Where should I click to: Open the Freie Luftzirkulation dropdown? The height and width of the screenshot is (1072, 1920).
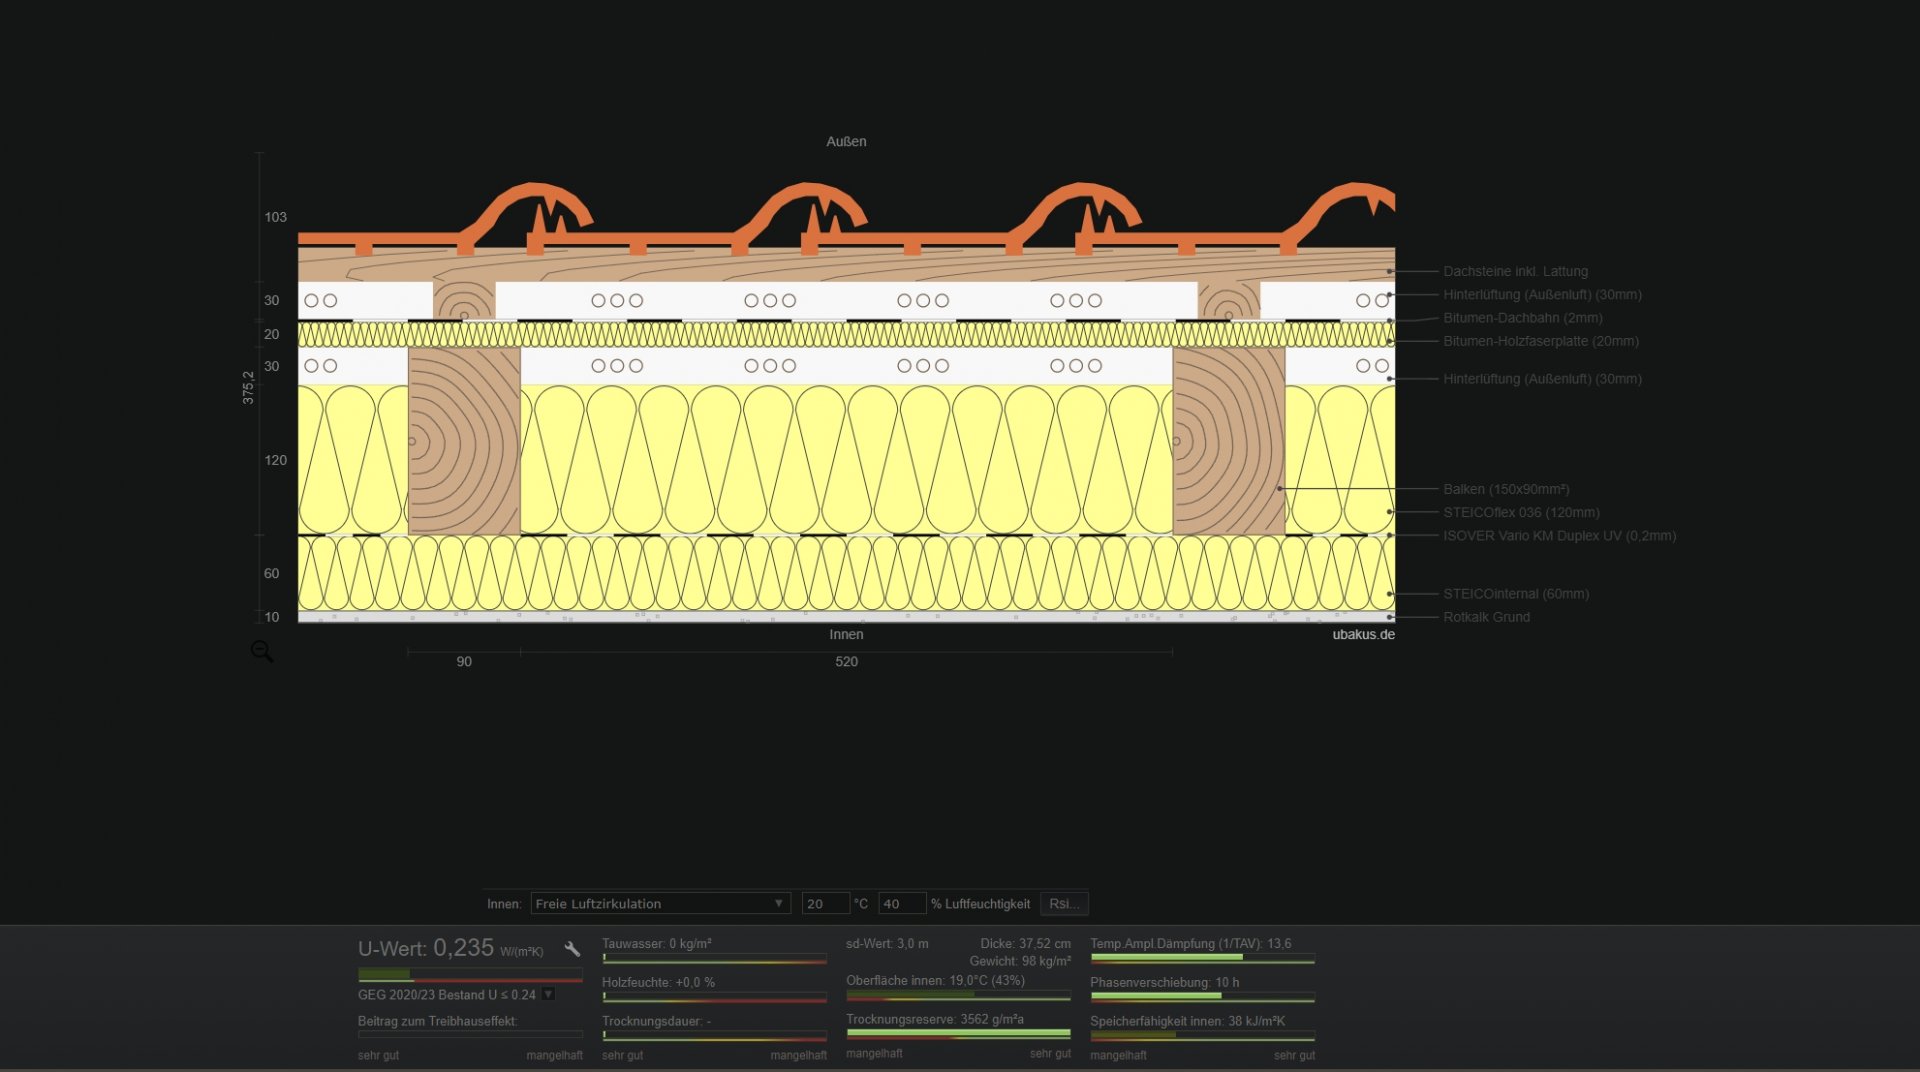point(659,904)
